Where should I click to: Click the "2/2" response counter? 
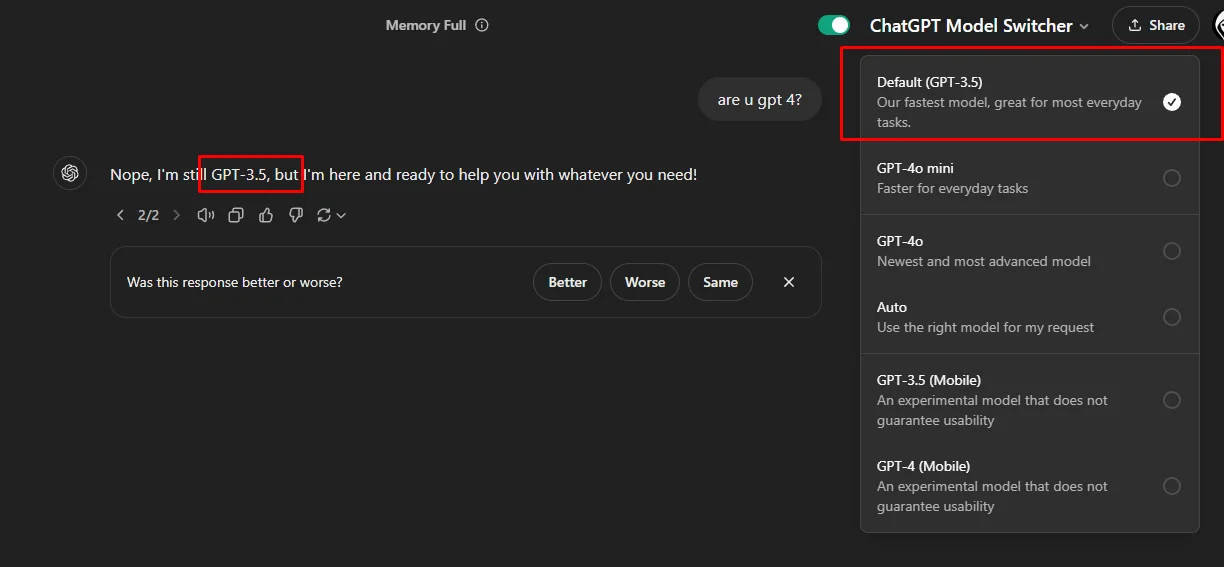click(x=148, y=215)
